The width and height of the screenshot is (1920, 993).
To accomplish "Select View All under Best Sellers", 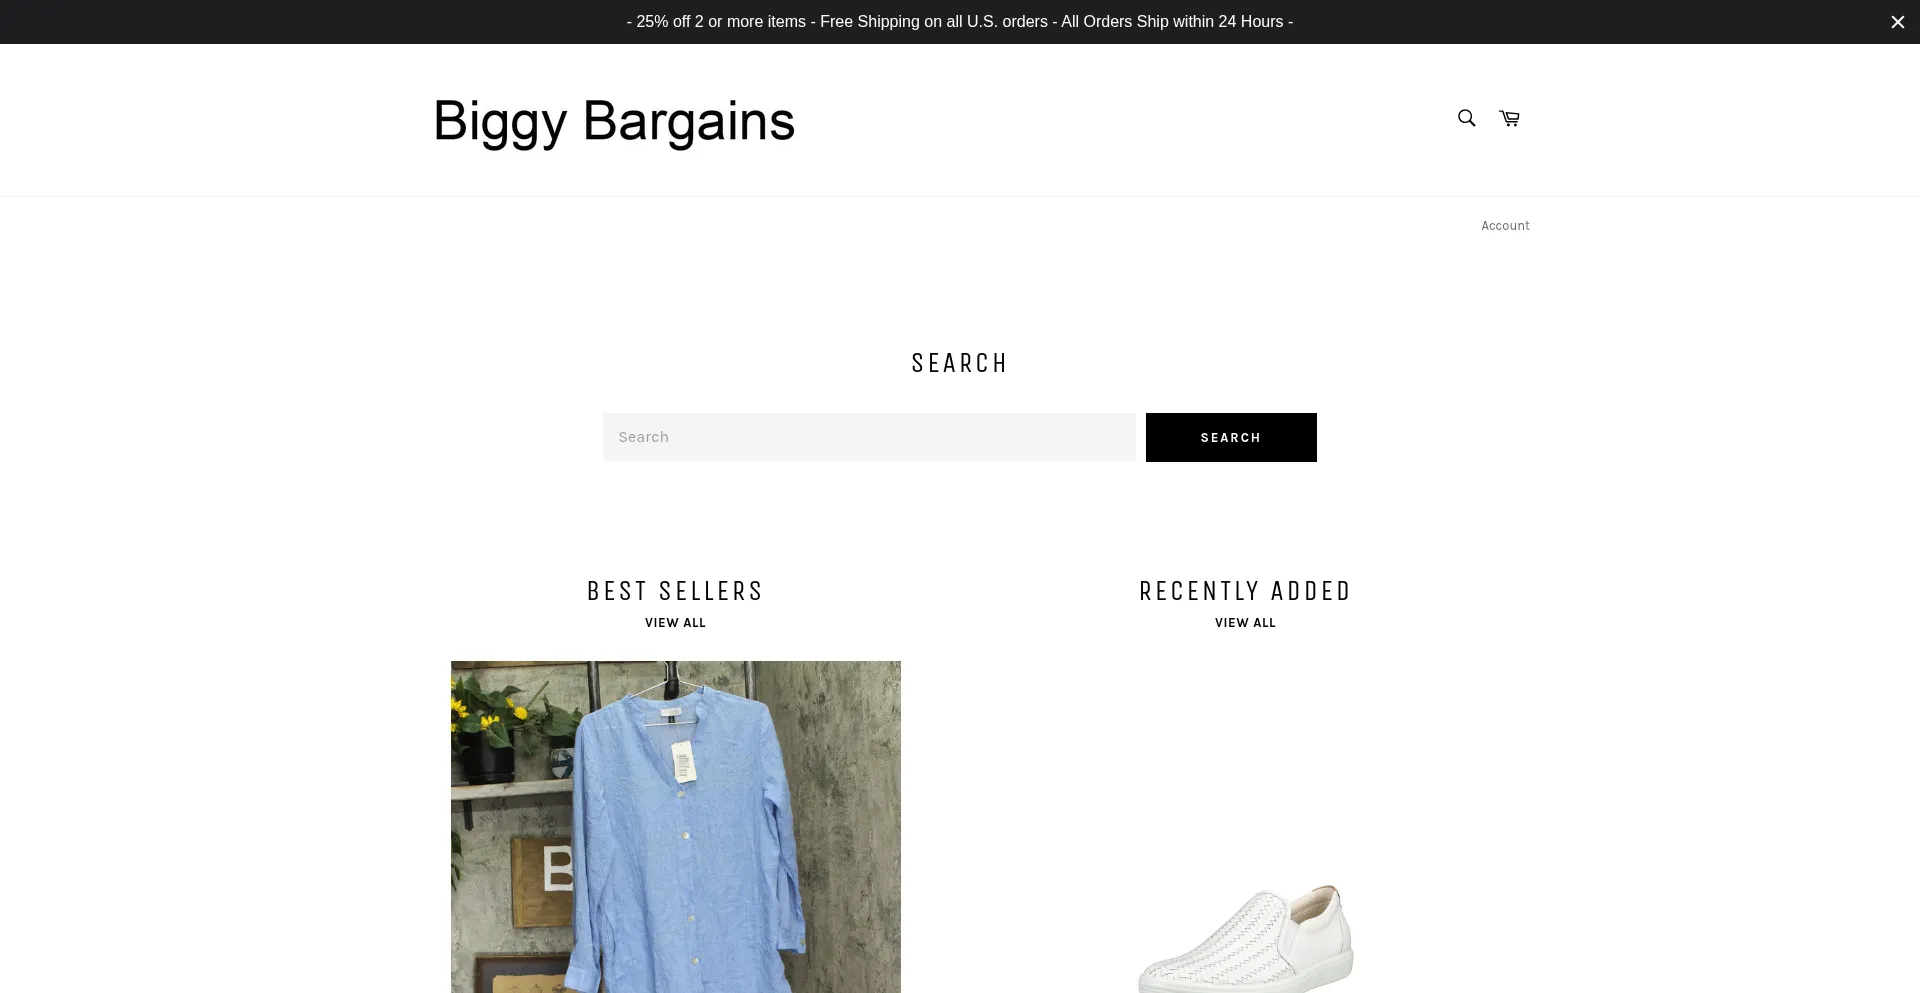I will tap(675, 623).
